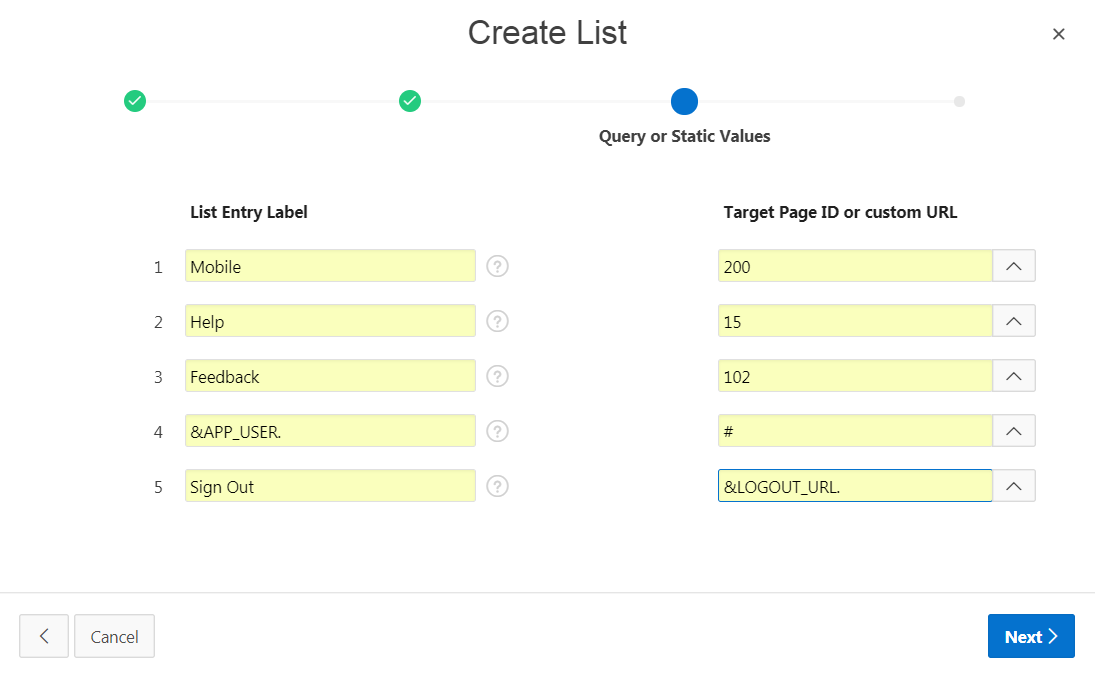Click the final upcoming wizard step dot
This screenshot has height=677, width=1095.
[959, 101]
